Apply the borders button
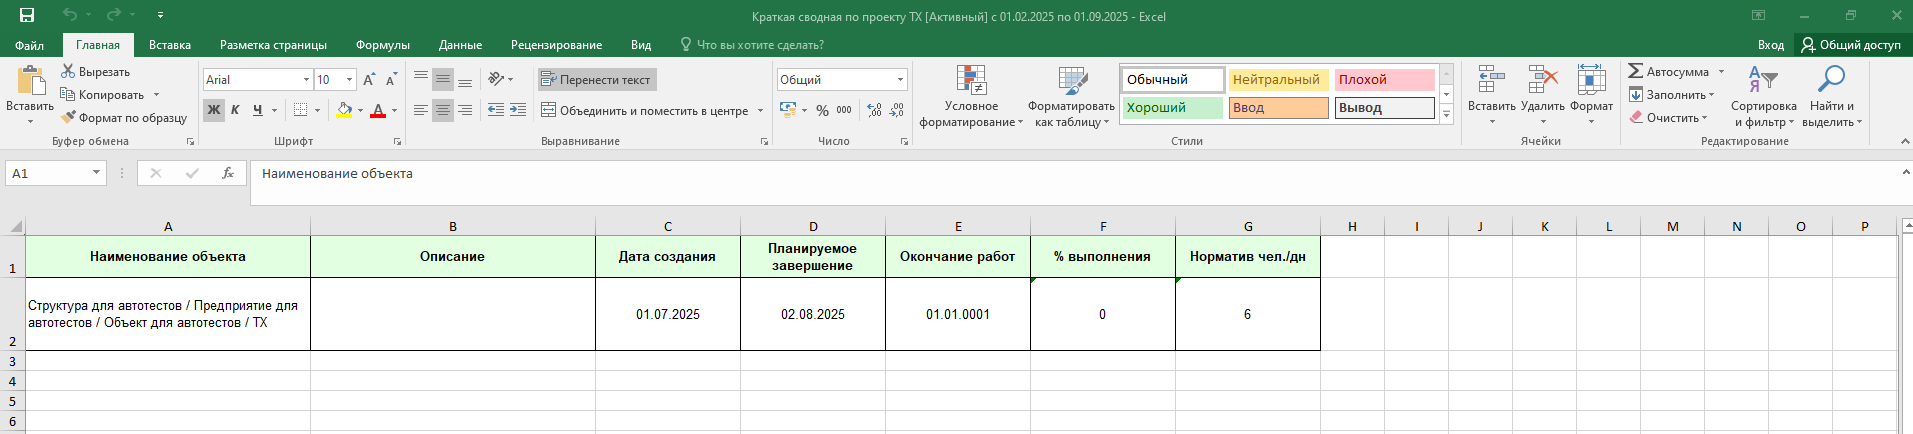Viewport: 1913px width, 434px height. 300,110
